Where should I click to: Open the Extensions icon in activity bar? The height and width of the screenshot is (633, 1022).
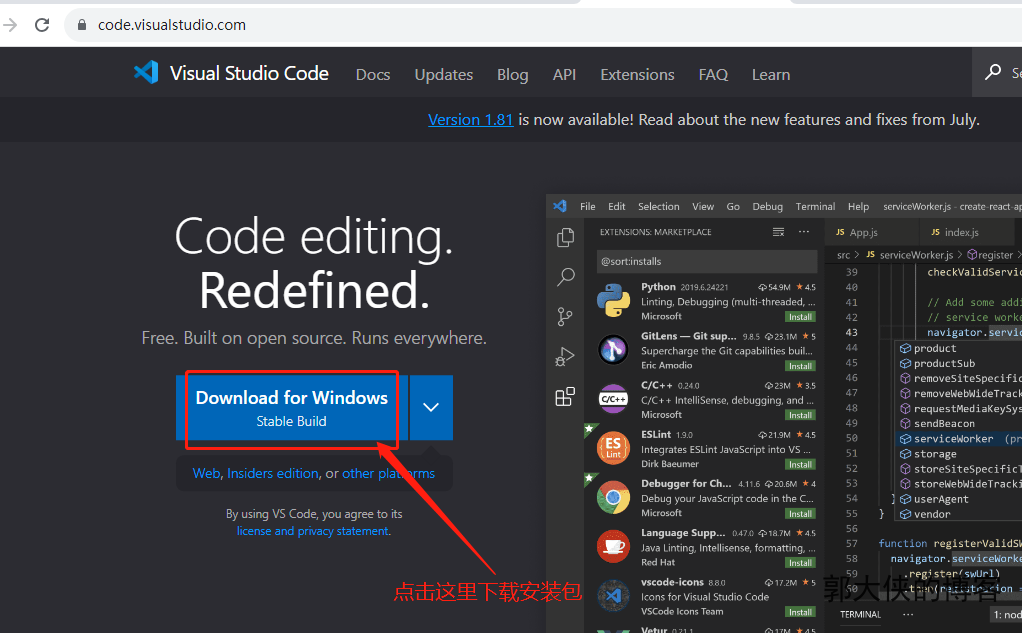(x=565, y=396)
